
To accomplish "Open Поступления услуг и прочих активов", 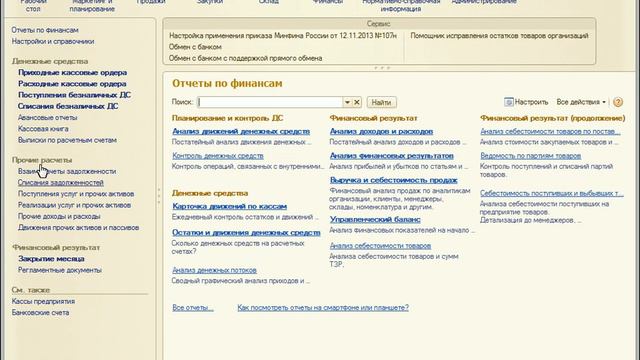I will pos(76,194).
